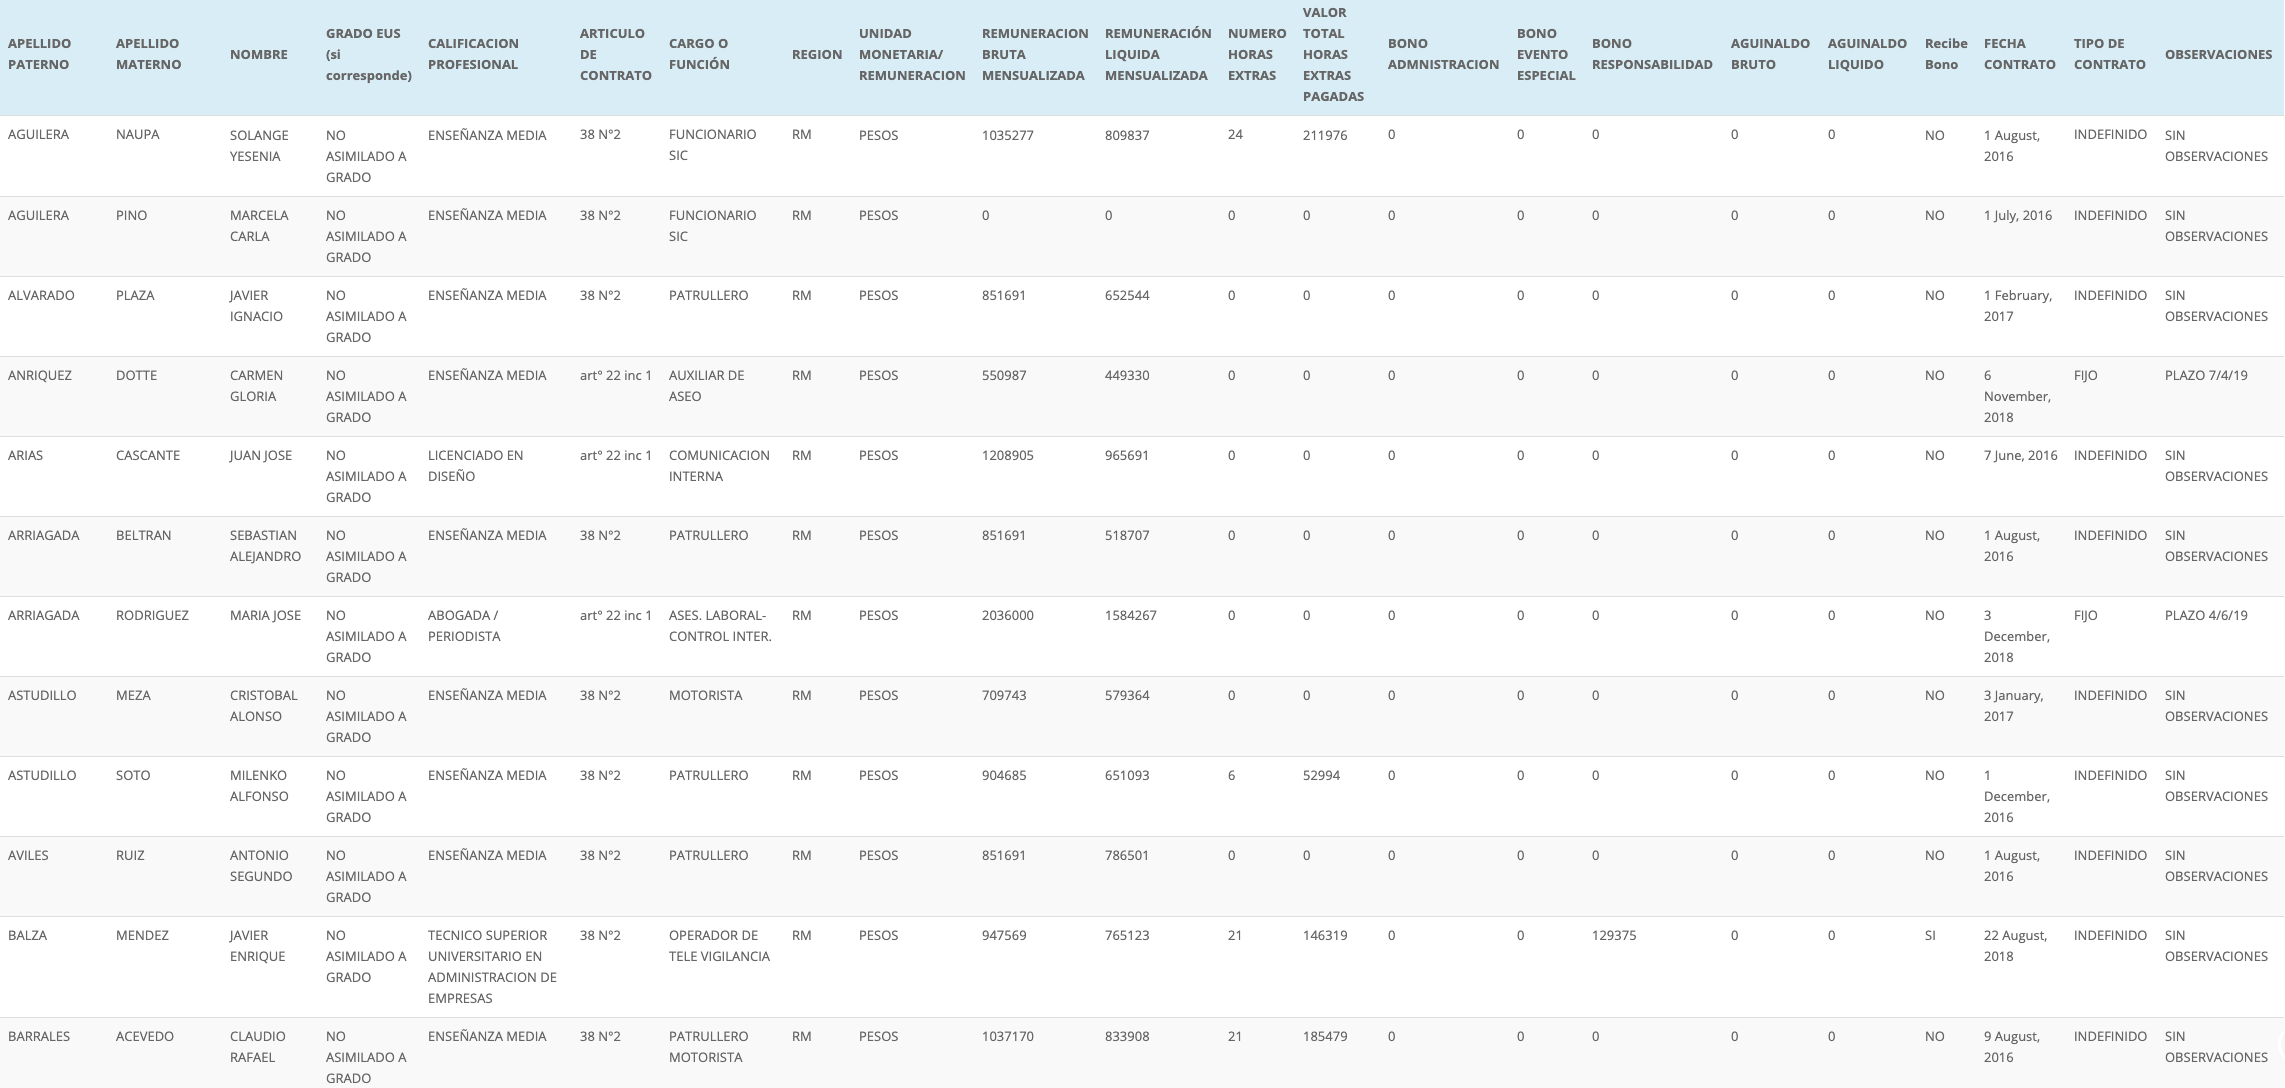Click the name SEBASTIAN ALEJANDRO

265,546
